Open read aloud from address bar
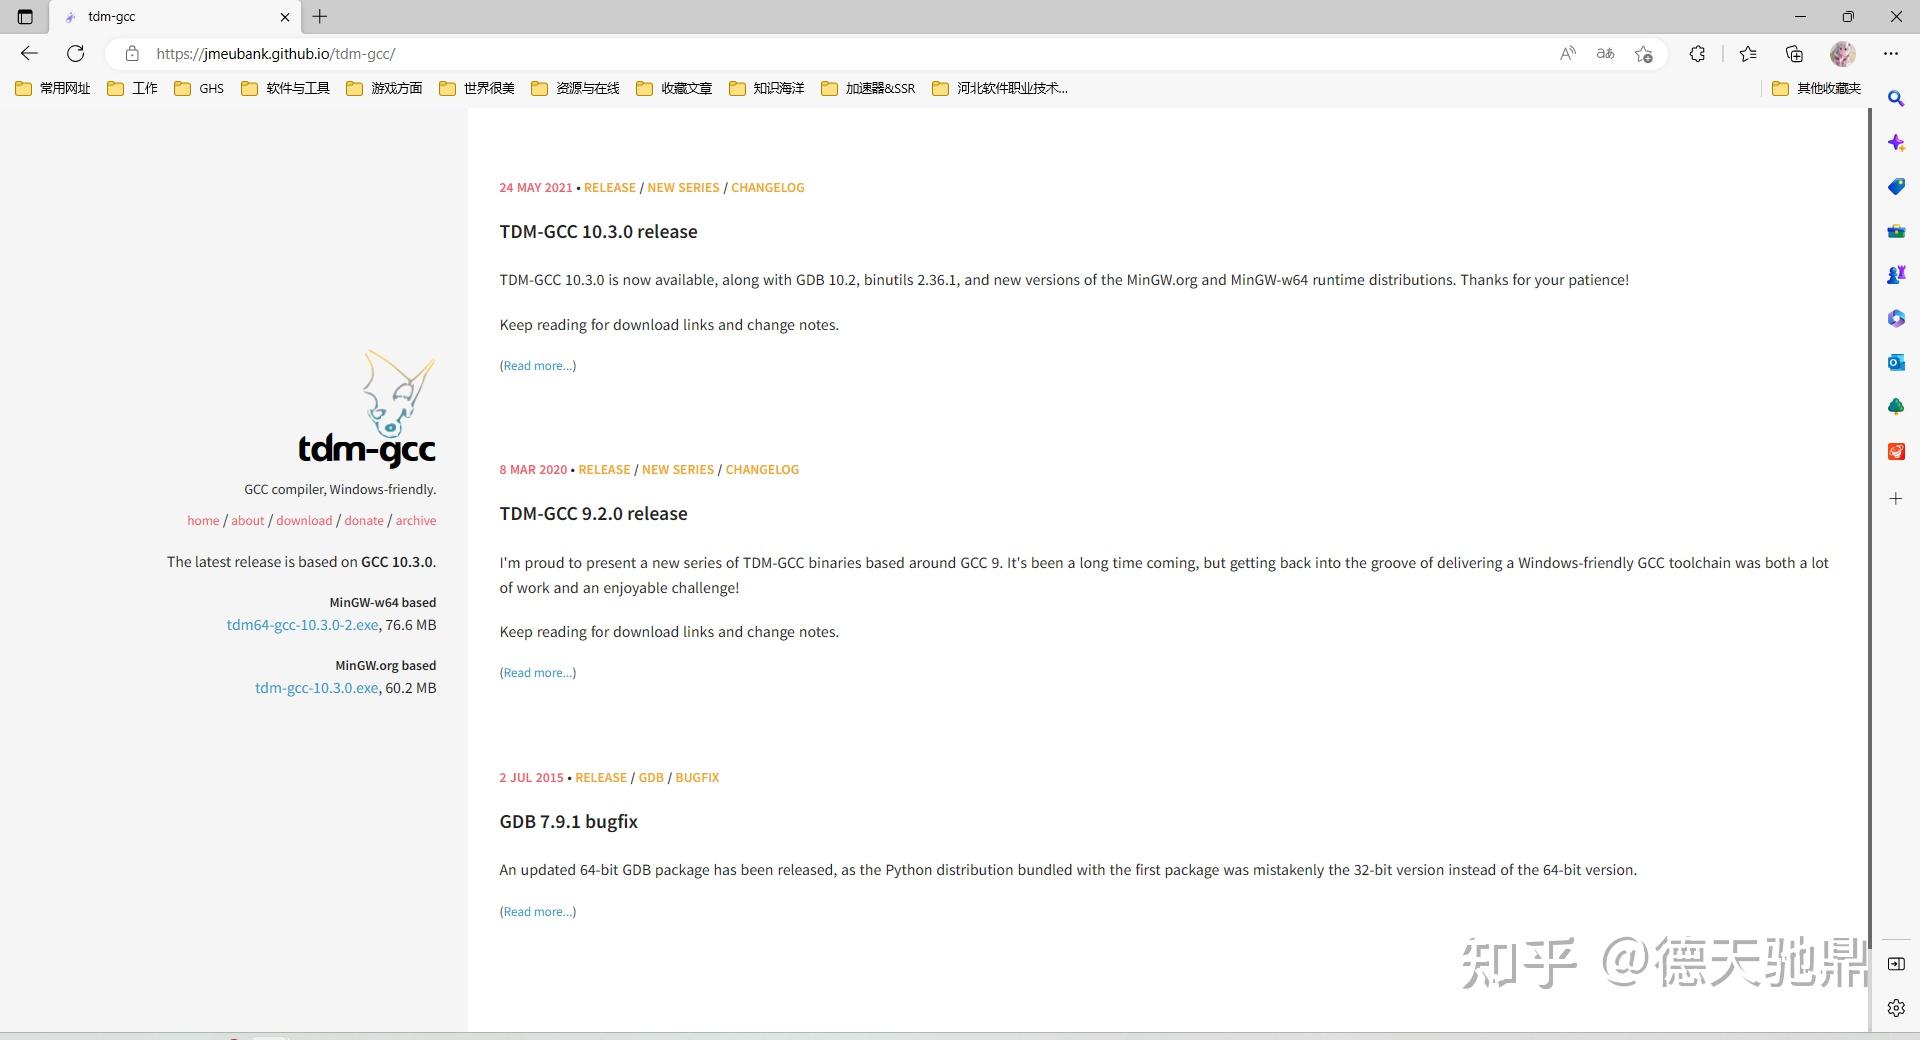Image resolution: width=1920 pixels, height=1040 pixels. [x=1567, y=54]
